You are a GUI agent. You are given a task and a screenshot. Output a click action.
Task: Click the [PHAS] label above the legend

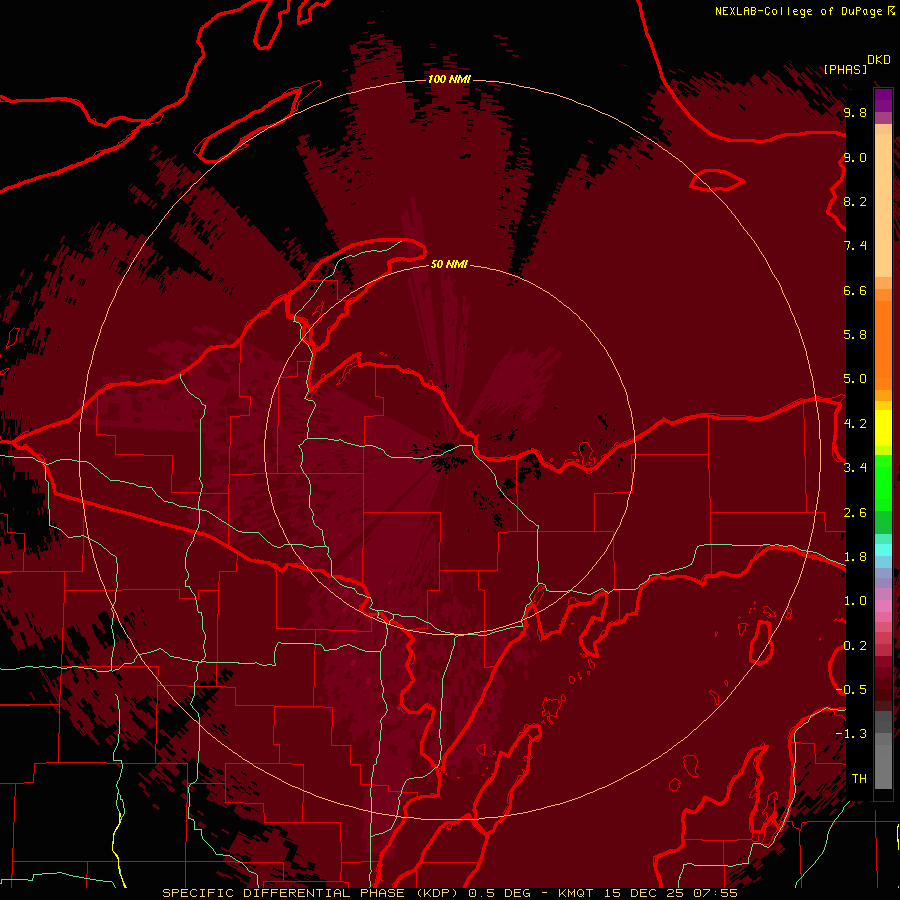845,69
